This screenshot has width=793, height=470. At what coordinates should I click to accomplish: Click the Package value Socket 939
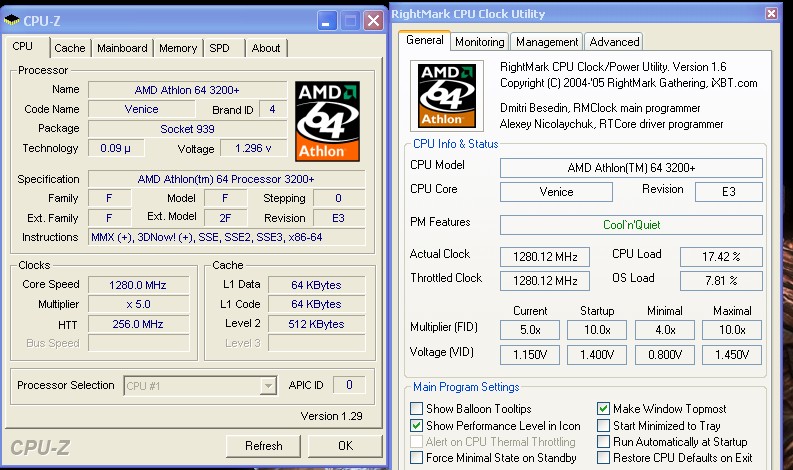[x=187, y=129]
